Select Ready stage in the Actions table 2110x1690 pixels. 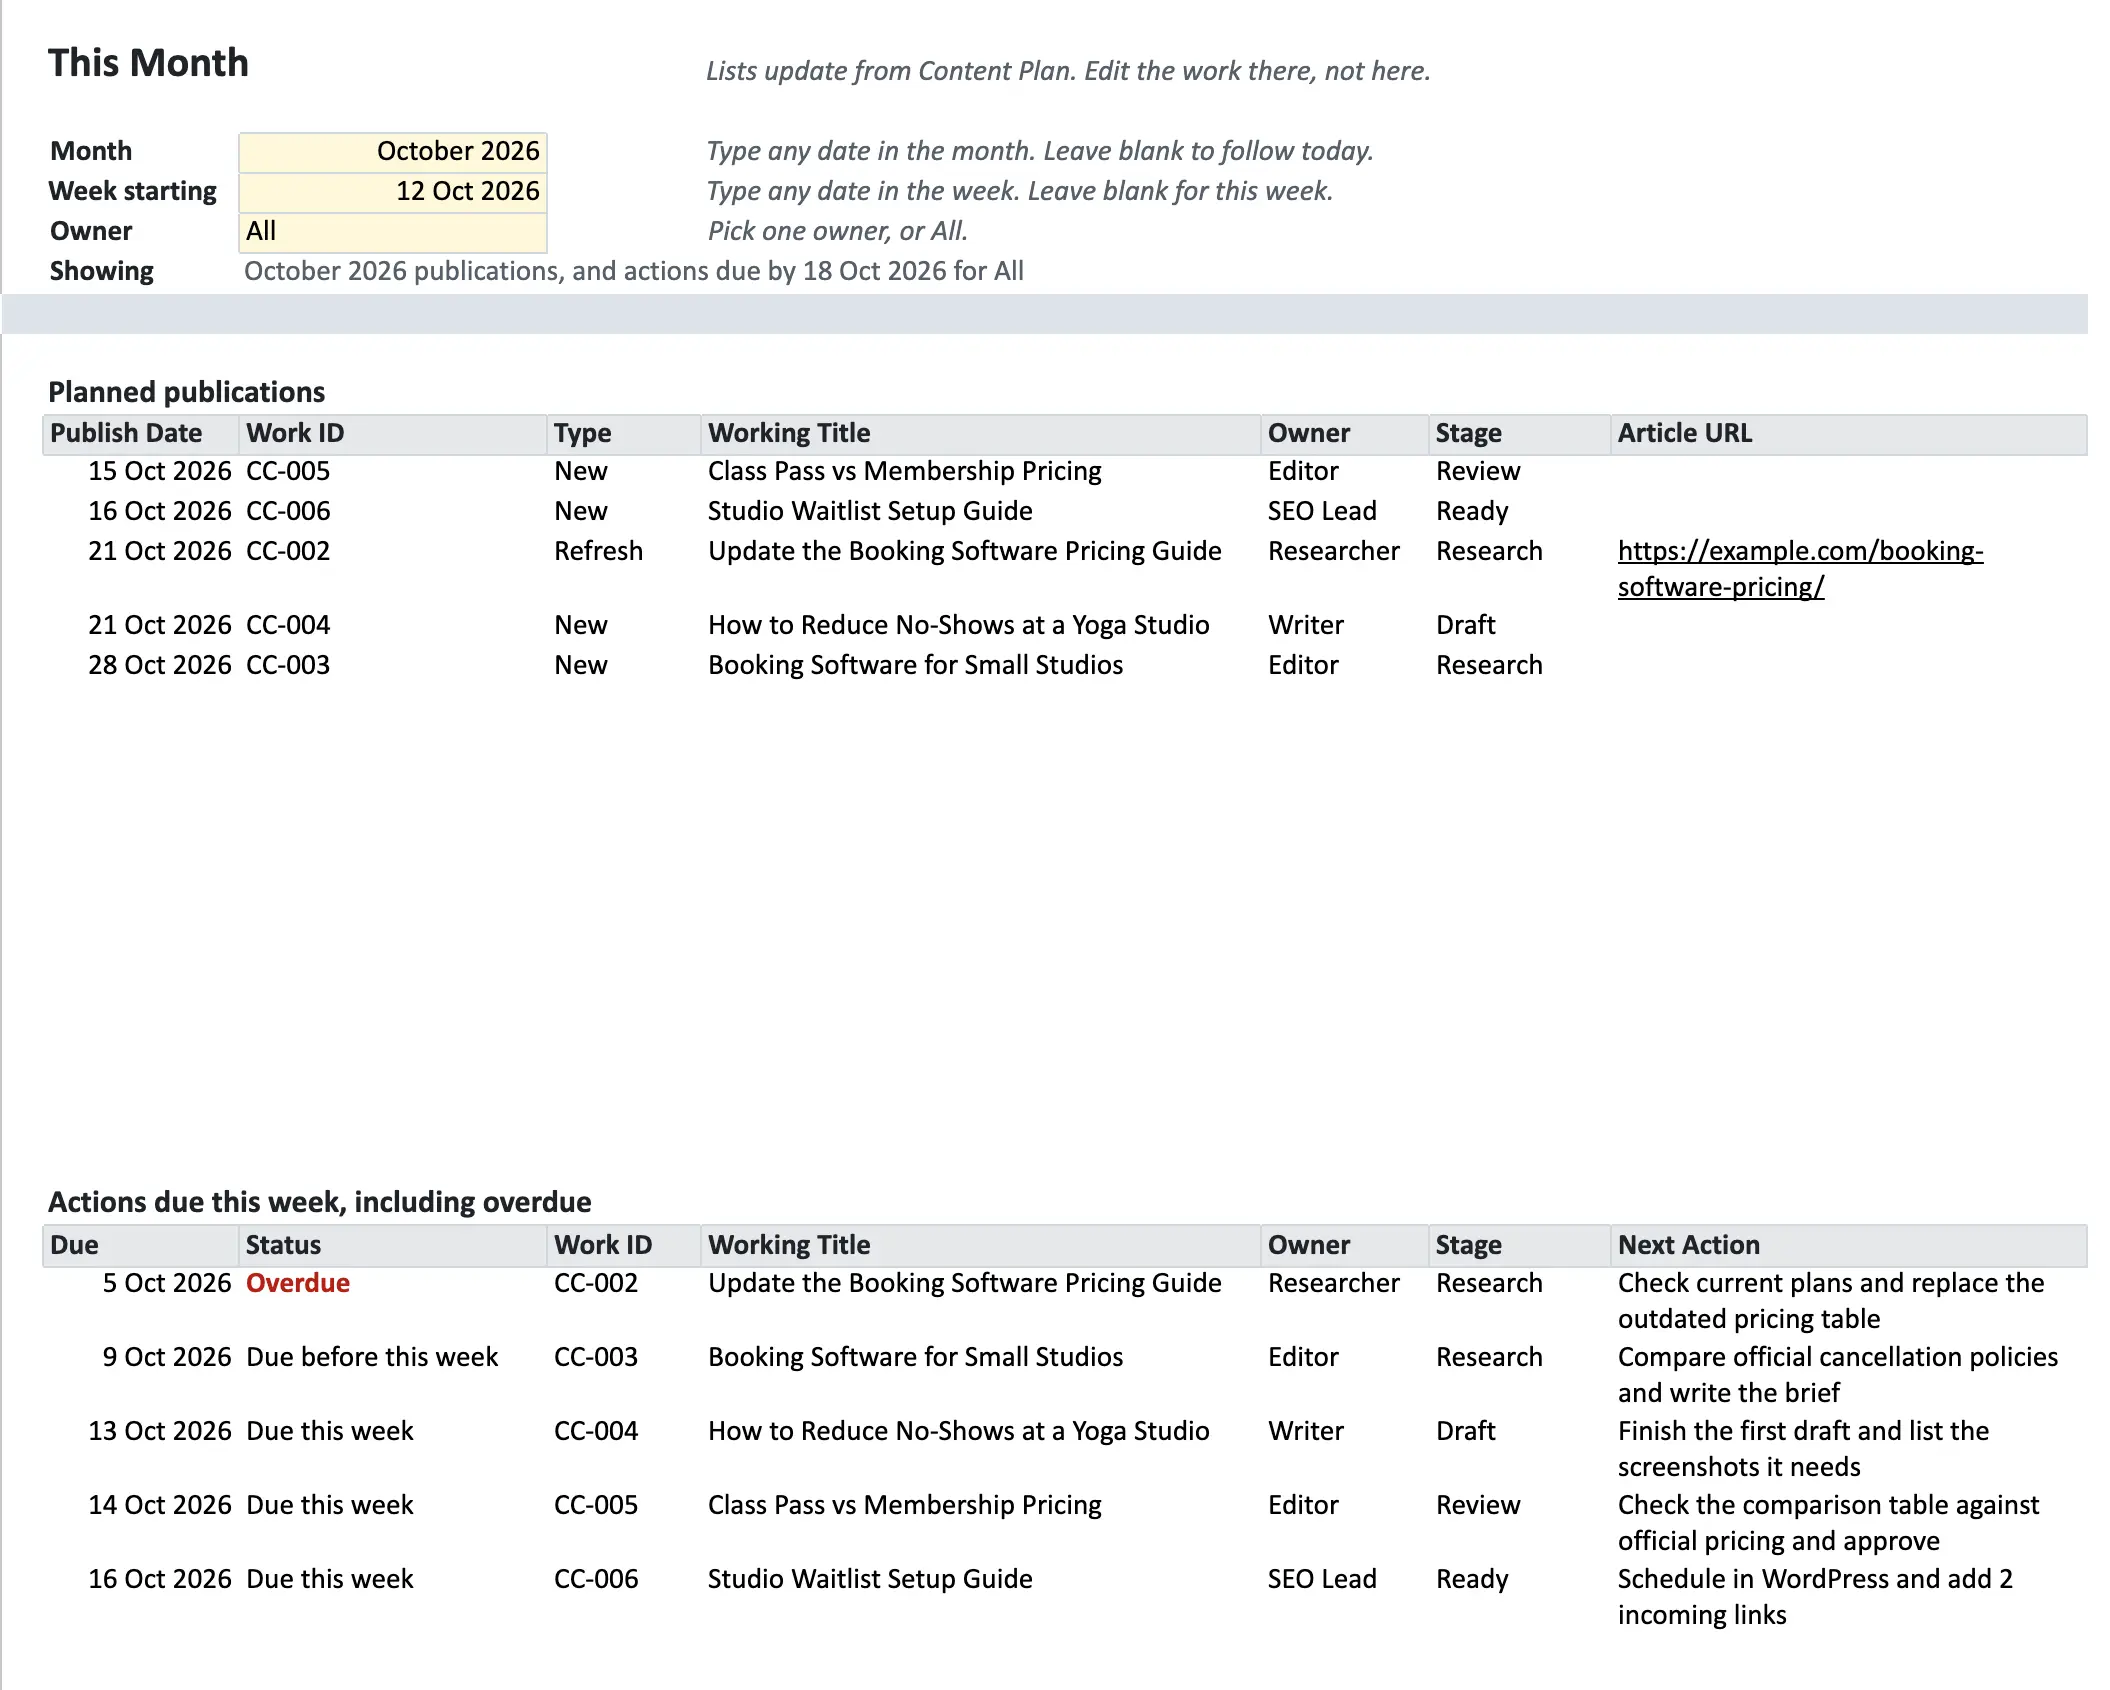pyautogui.click(x=1472, y=1579)
